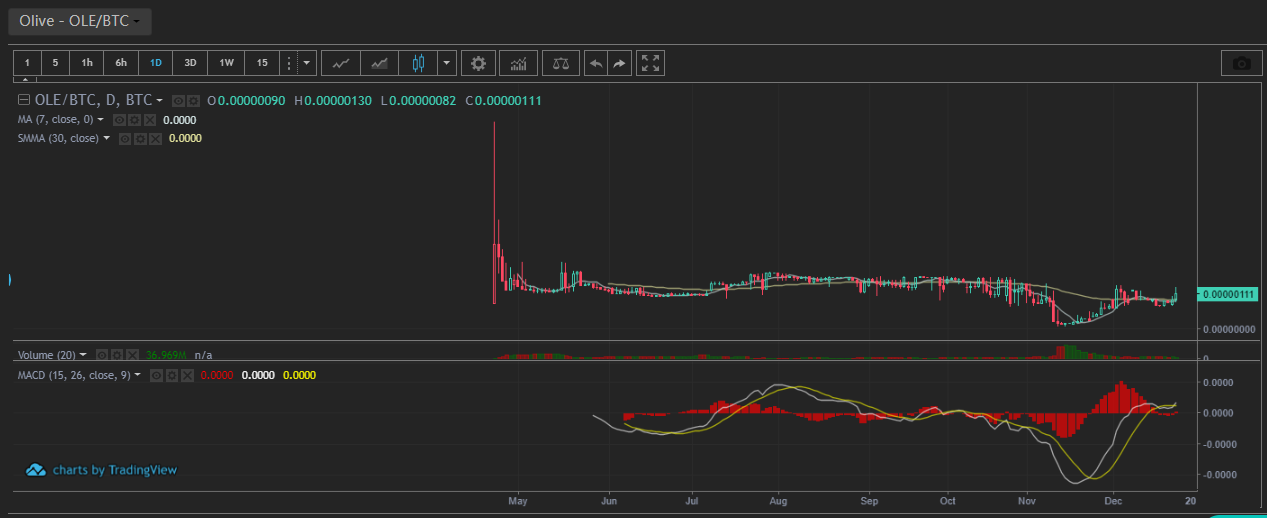Collapse the OLE/BTC legend box
Image resolution: width=1267 pixels, height=518 pixels.
point(24,100)
